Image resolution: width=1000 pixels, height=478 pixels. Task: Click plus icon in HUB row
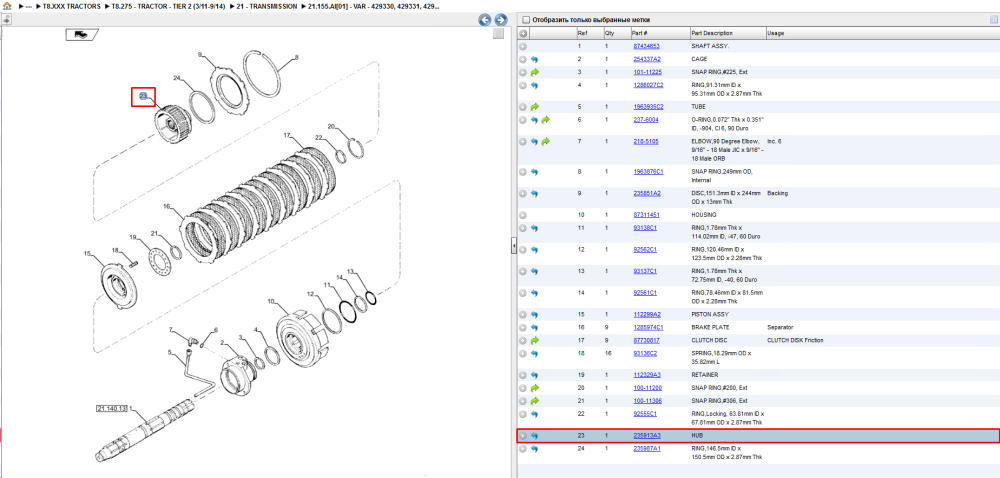[x=523, y=436]
